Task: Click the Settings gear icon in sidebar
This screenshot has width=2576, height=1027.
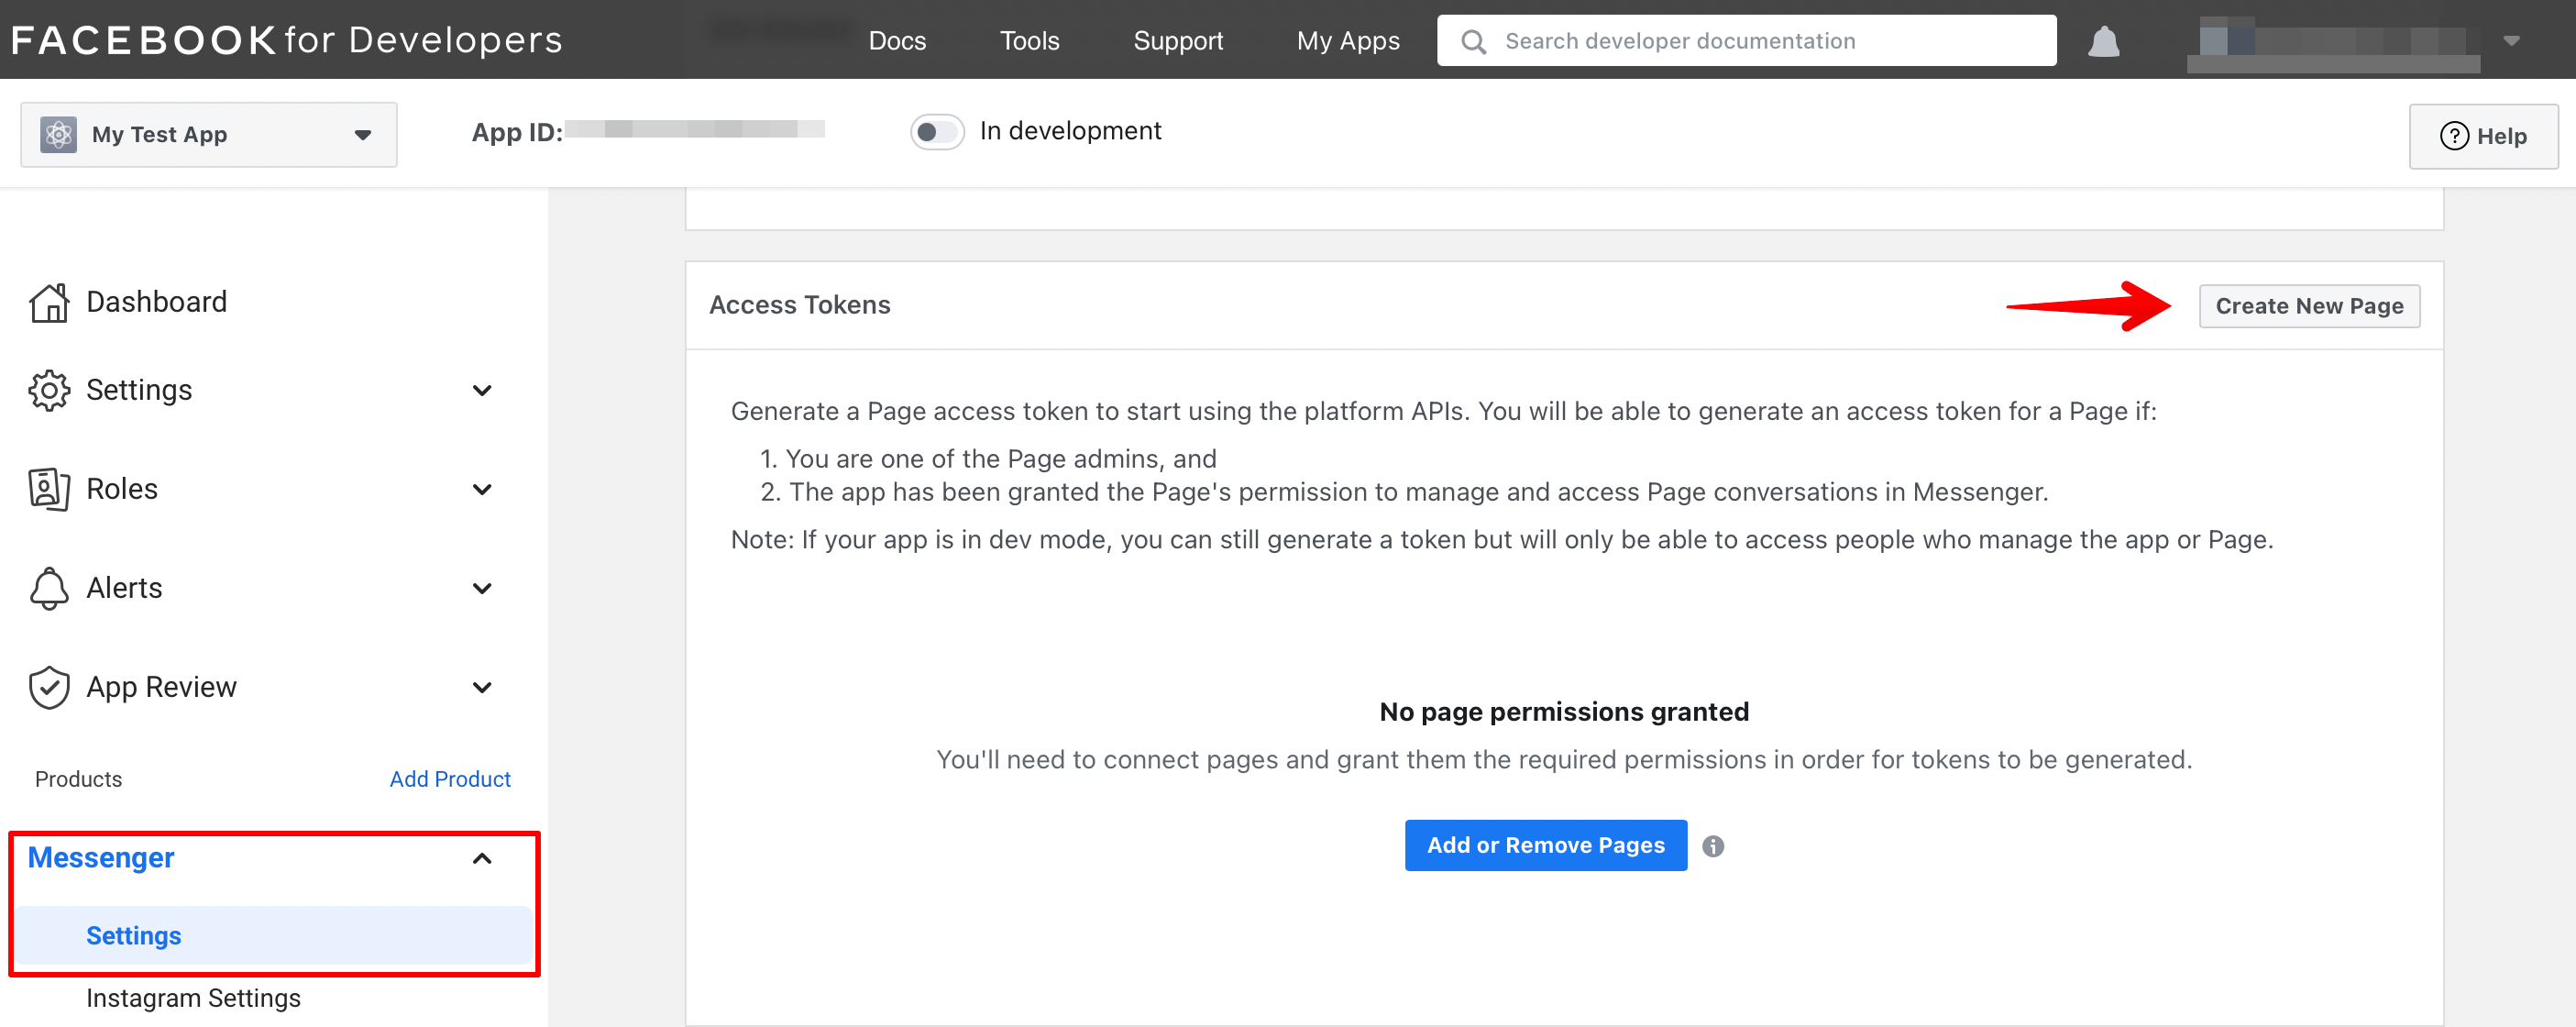Action: tap(49, 390)
